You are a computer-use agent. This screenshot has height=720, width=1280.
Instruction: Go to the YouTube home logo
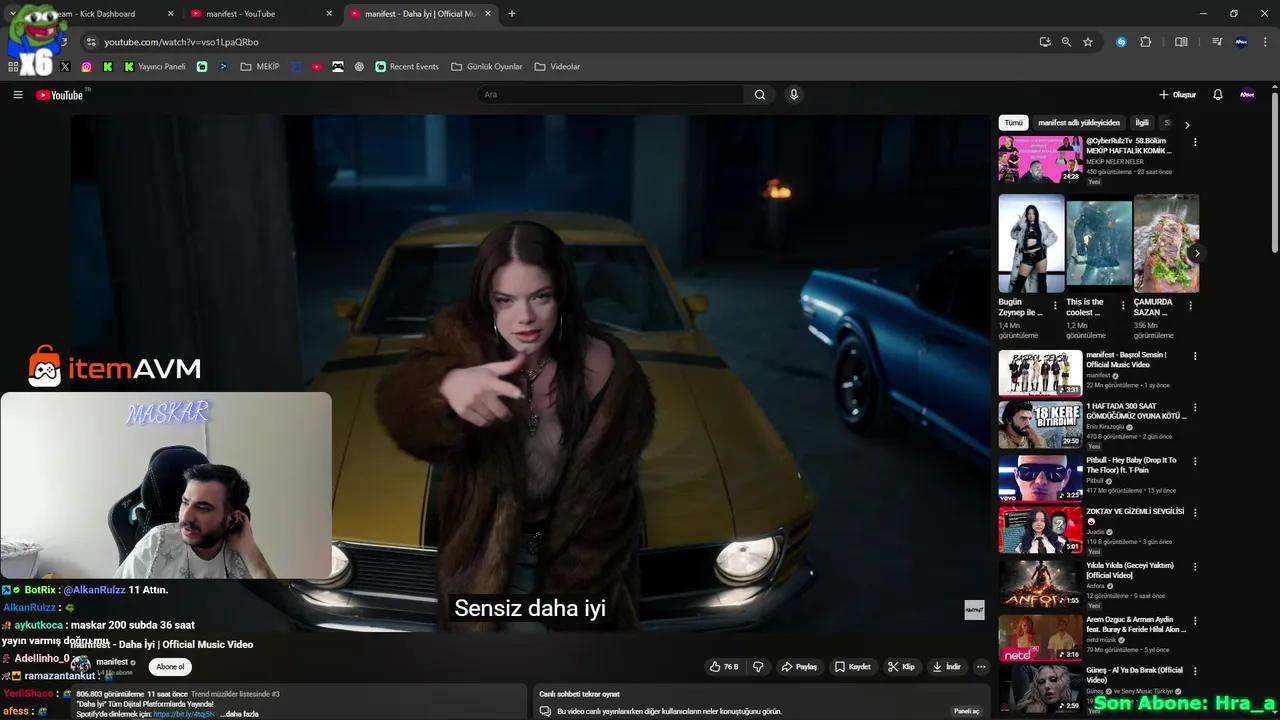pyautogui.click(x=60, y=95)
